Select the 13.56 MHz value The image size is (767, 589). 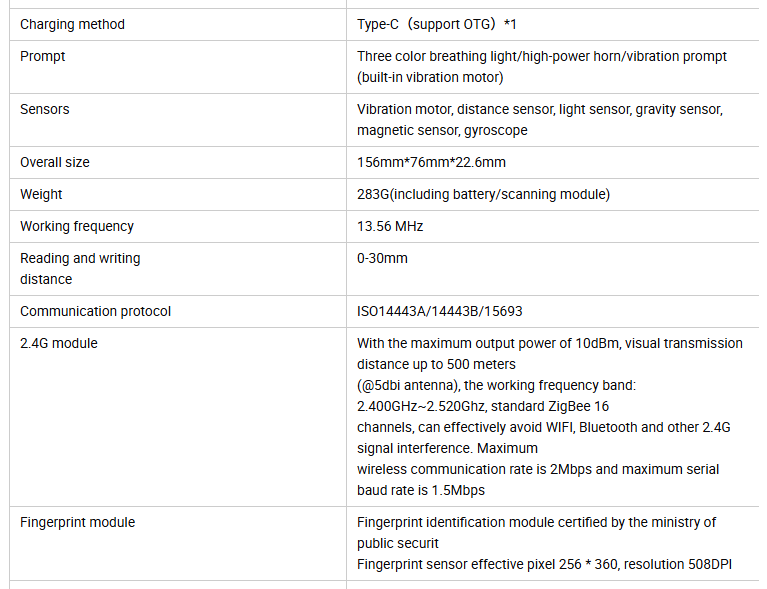[x=390, y=227]
